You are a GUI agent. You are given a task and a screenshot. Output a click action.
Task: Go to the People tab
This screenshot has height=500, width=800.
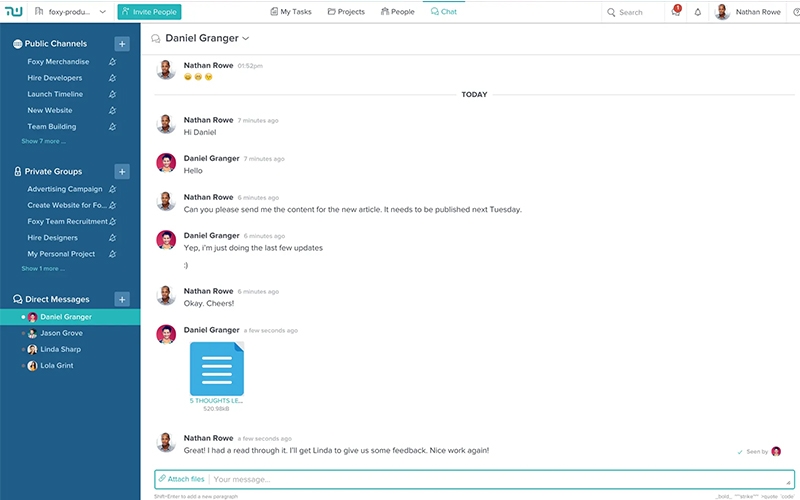click(397, 11)
